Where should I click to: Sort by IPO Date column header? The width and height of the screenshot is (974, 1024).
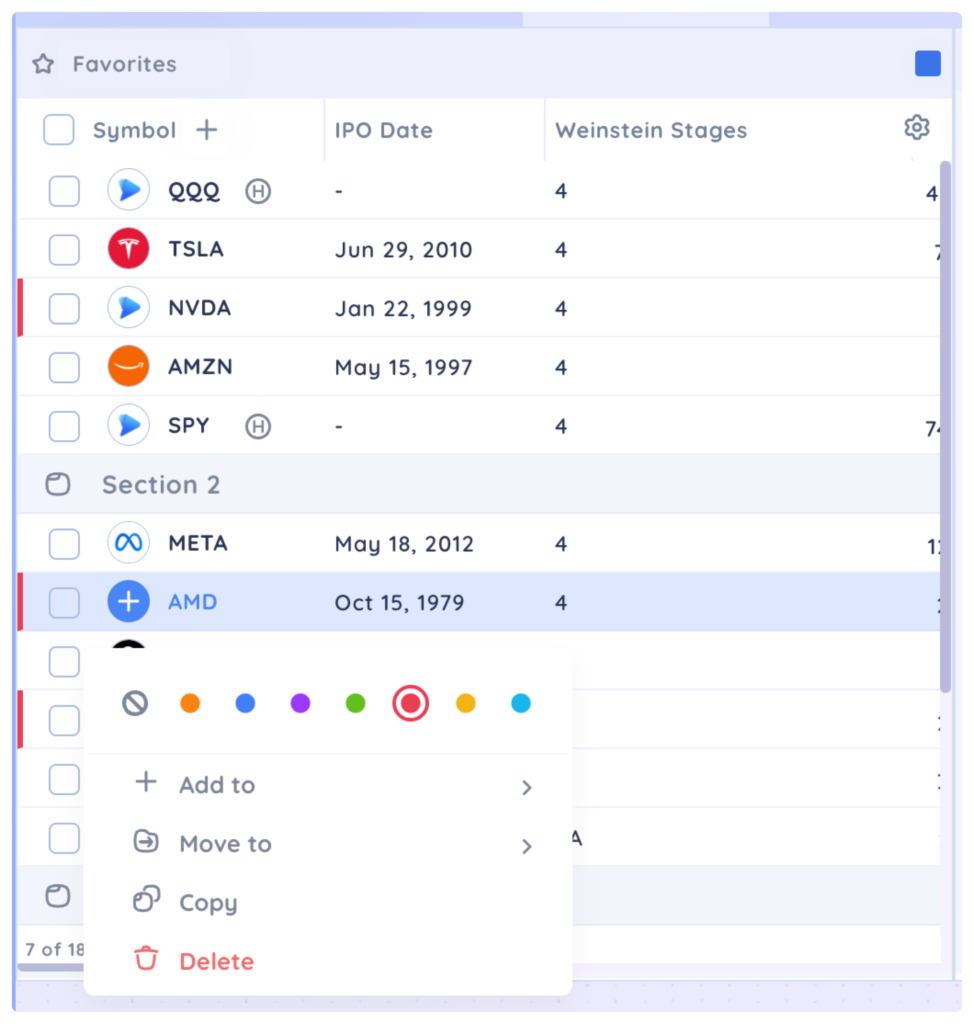383,130
